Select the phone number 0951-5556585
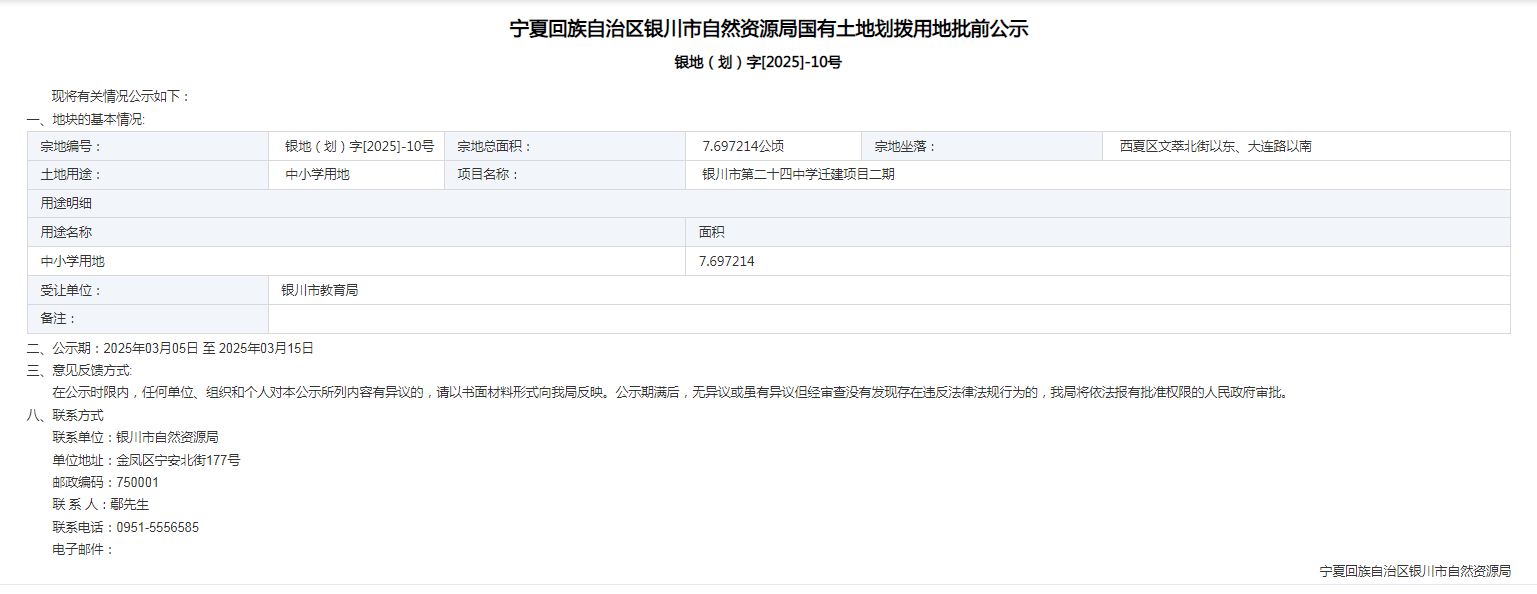This screenshot has height=594, width=1537. (157, 527)
